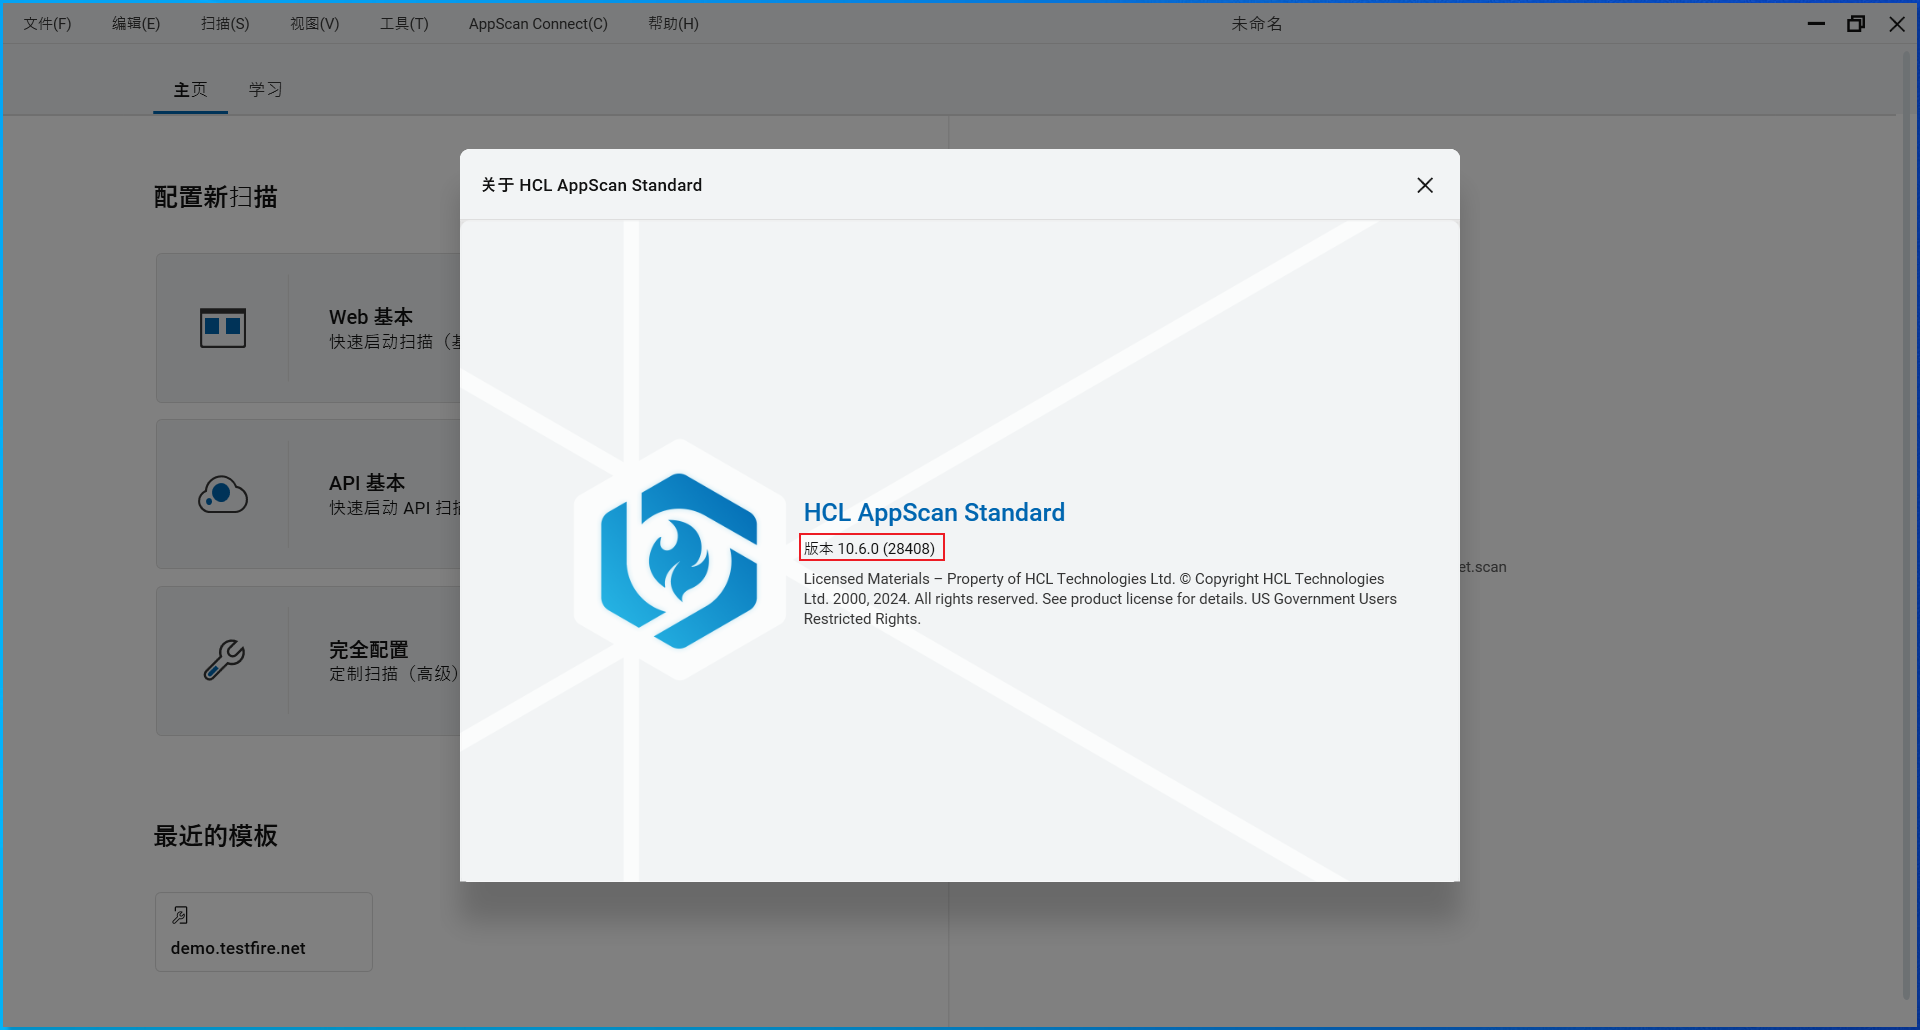The width and height of the screenshot is (1920, 1030).
Task: Click the 未命名 window title
Action: [1257, 23]
